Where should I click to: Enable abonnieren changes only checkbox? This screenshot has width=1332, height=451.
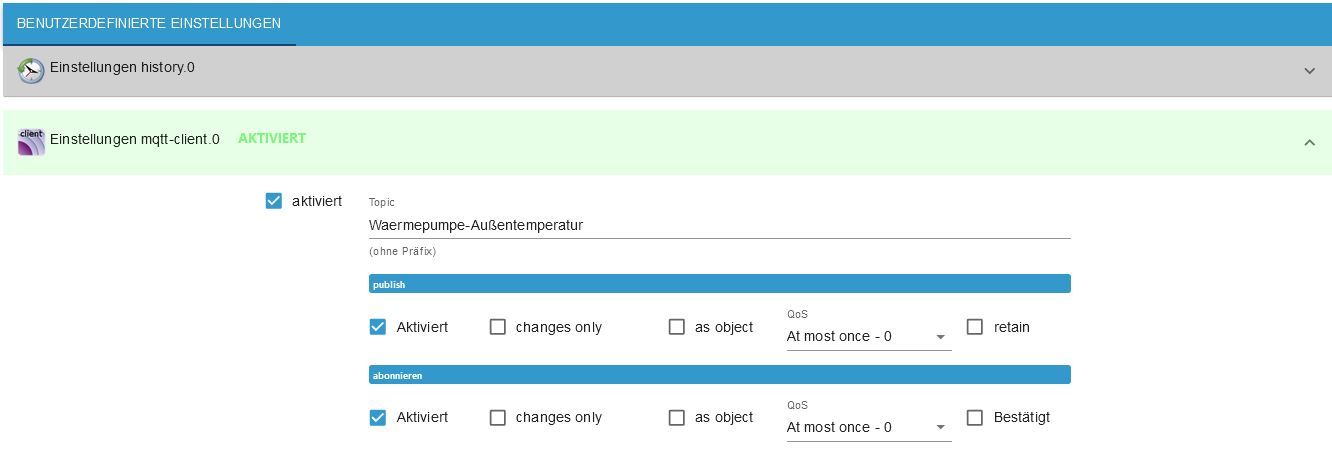(x=498, y=417)
